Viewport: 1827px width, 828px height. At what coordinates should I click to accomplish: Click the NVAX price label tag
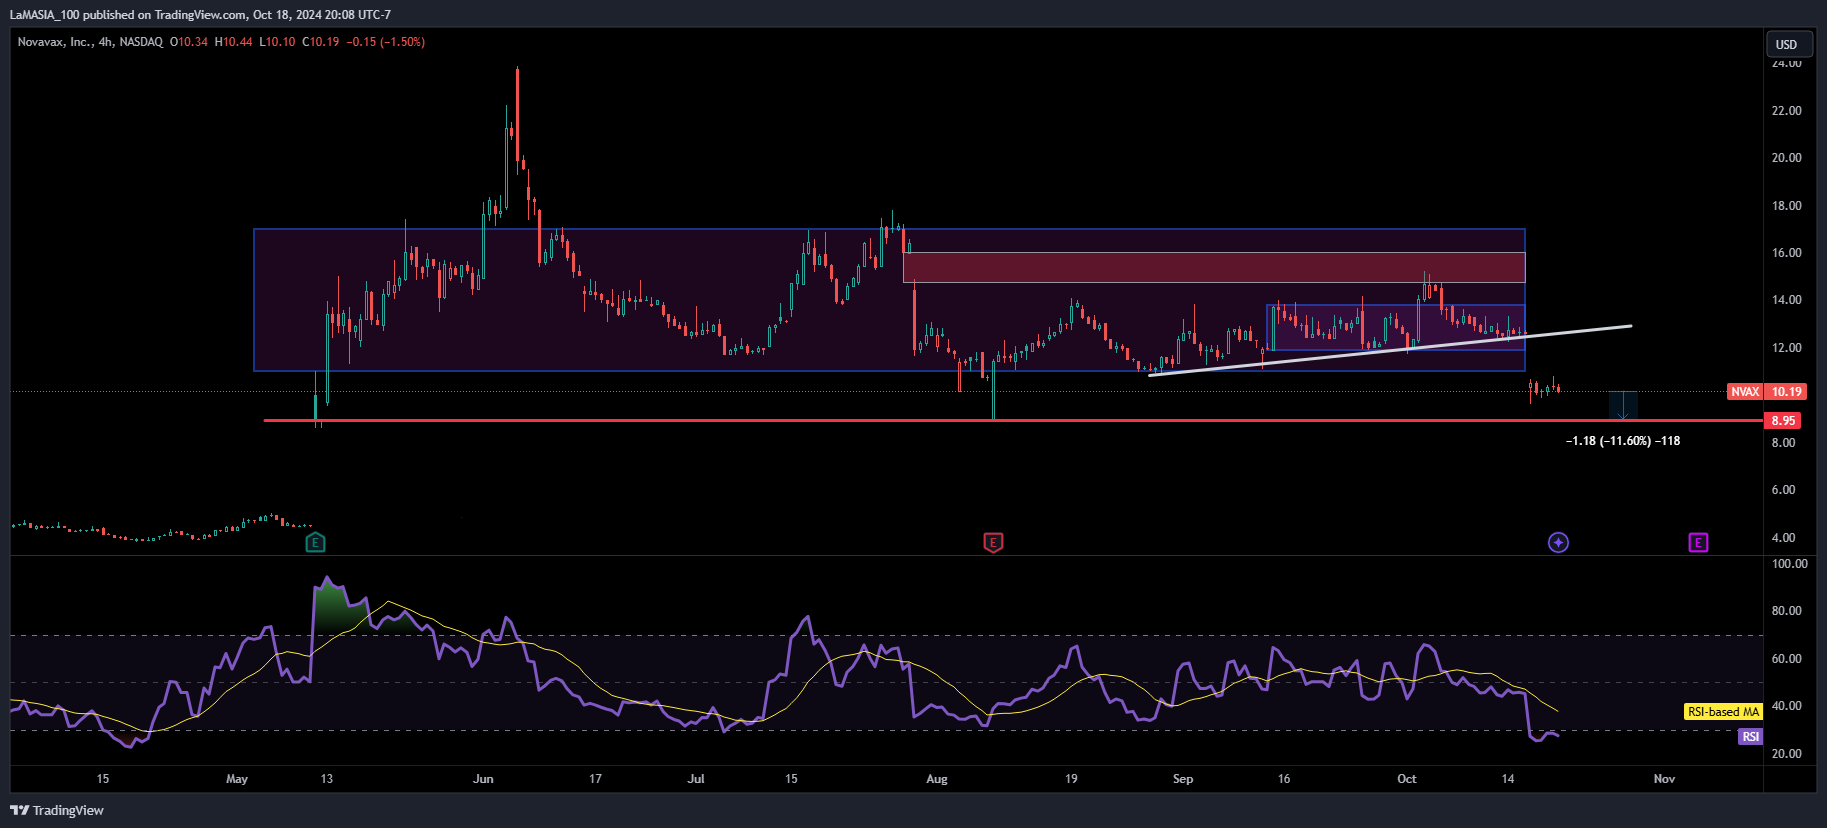pos(1745,392)
